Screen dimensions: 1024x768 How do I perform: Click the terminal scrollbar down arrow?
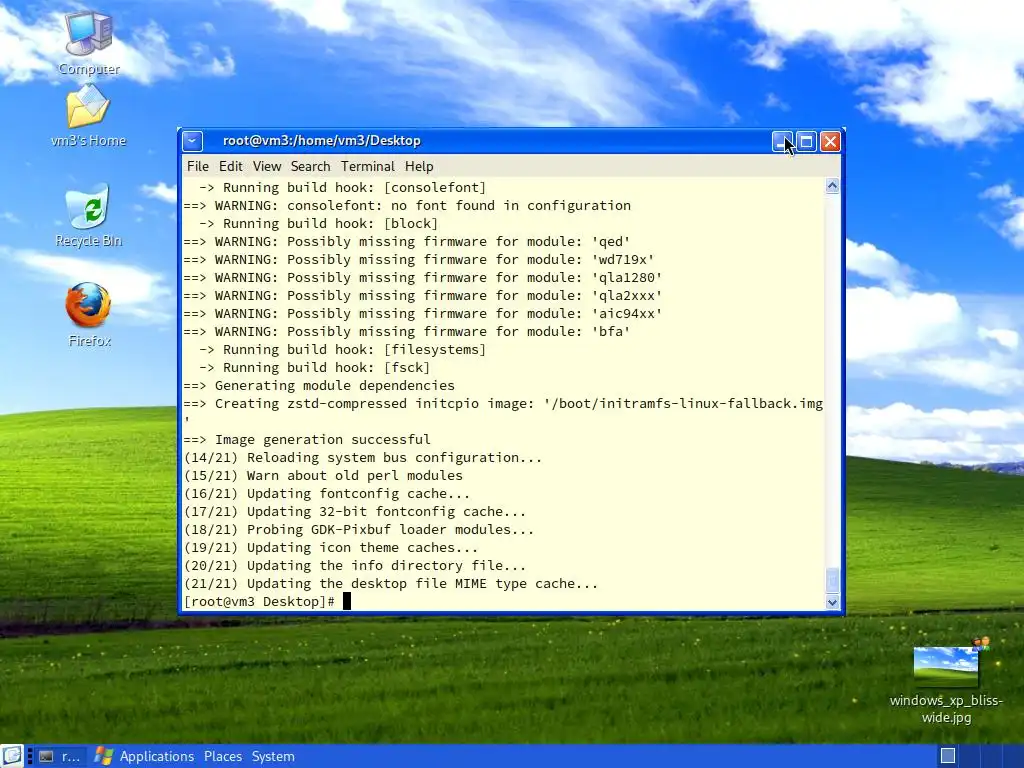[833, 603]
